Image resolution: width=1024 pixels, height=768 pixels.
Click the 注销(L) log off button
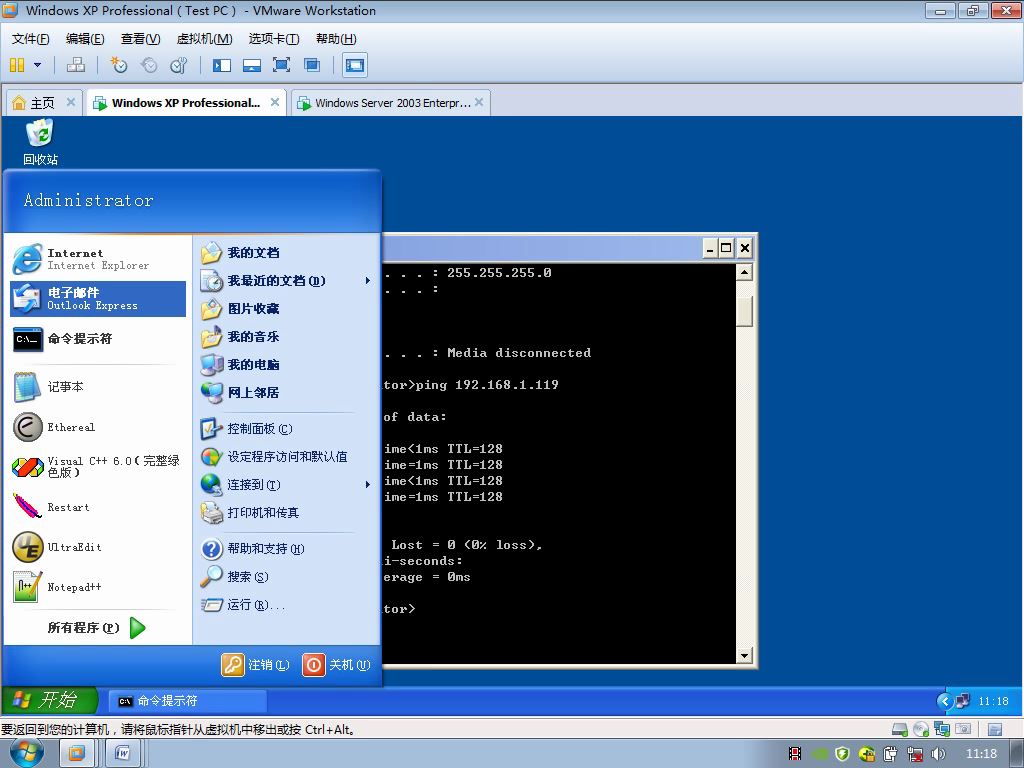[255, 665]
